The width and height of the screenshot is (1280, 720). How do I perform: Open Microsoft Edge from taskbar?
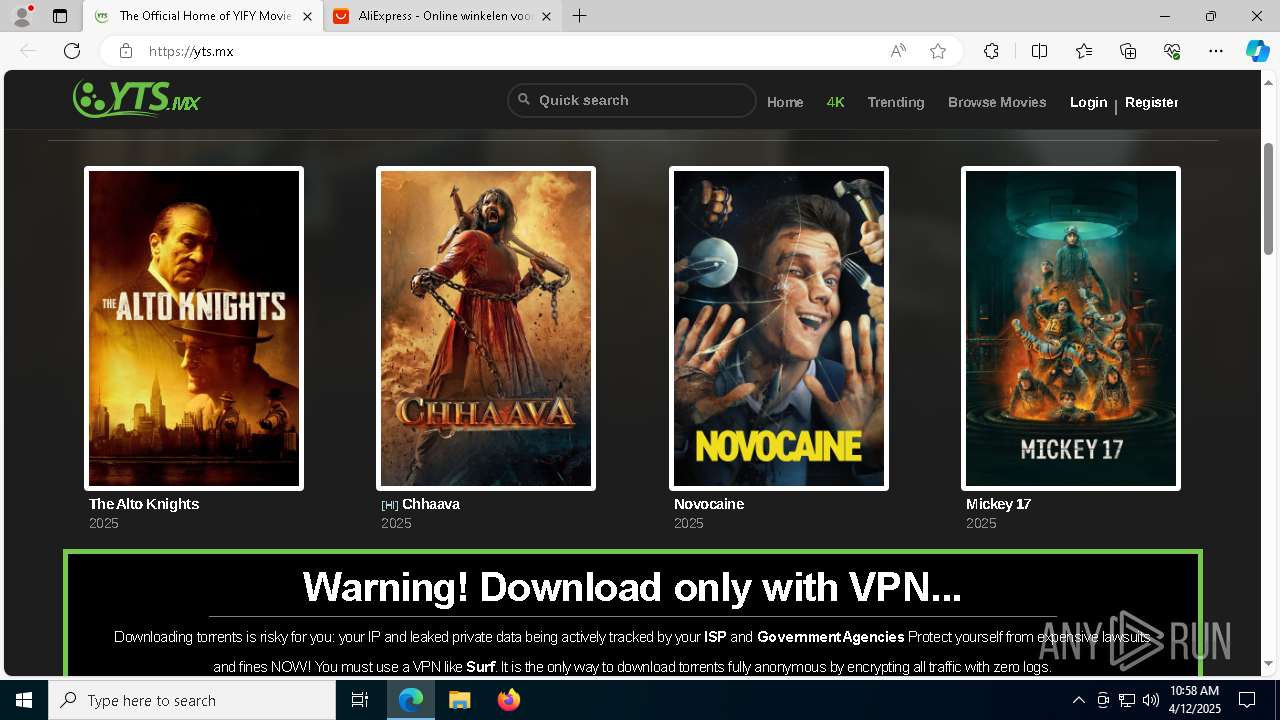[x=411, y=700]
